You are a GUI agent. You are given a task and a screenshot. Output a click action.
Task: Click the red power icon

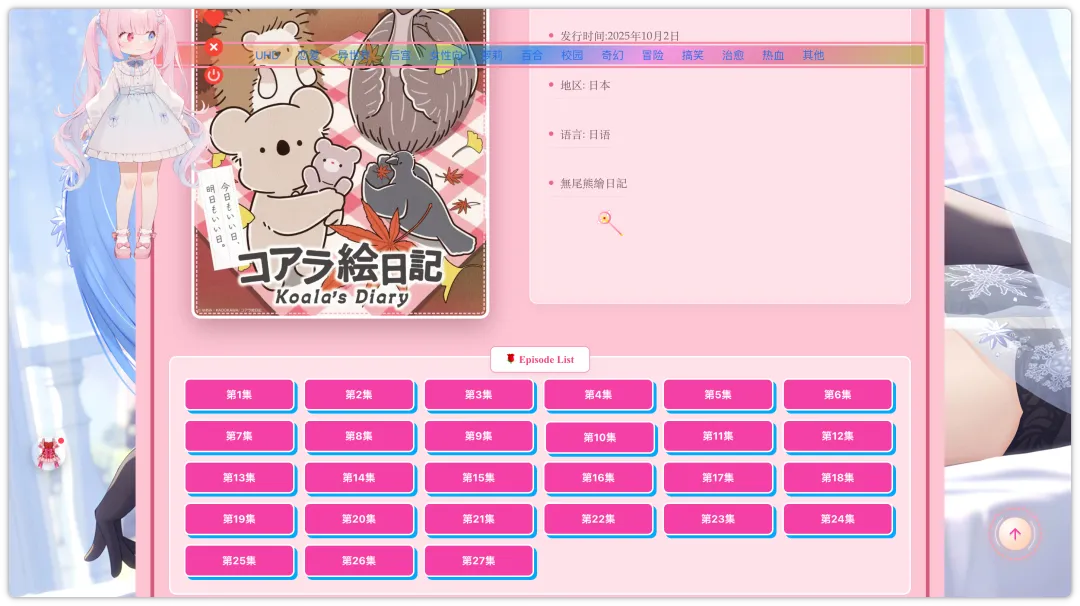click(214, 75)
